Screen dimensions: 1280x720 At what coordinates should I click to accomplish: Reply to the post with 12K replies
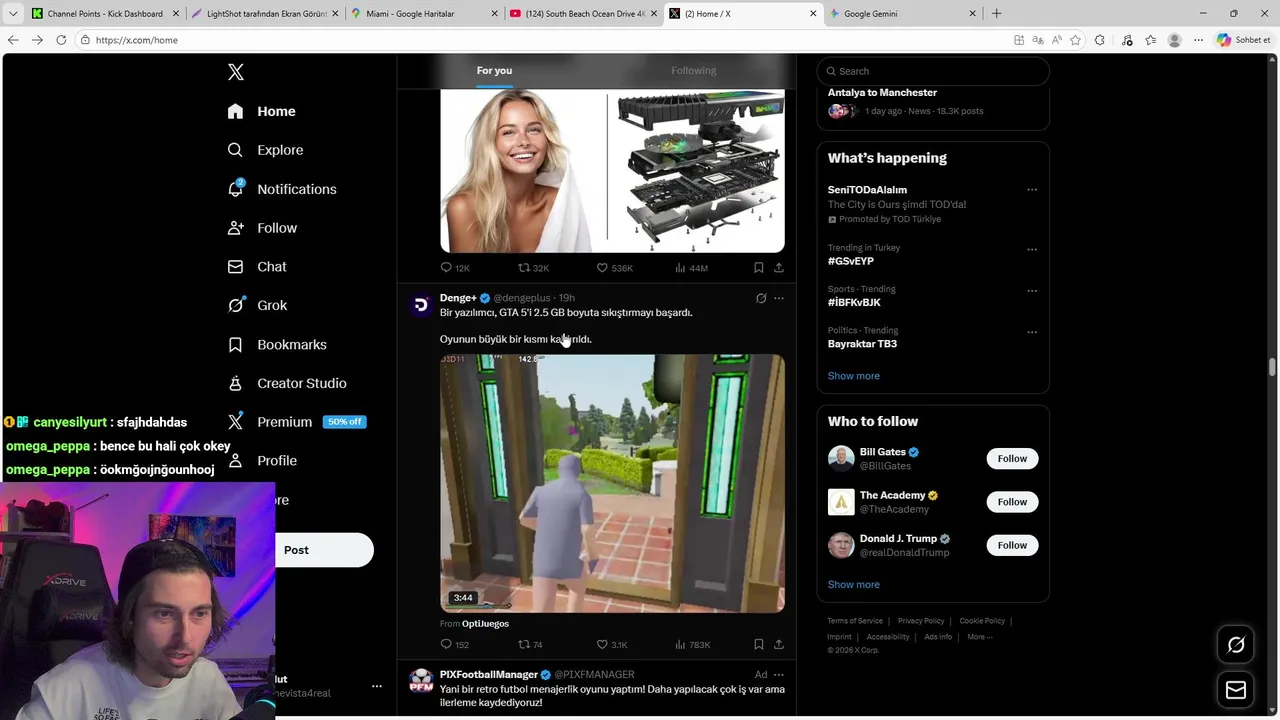point(446,268)
